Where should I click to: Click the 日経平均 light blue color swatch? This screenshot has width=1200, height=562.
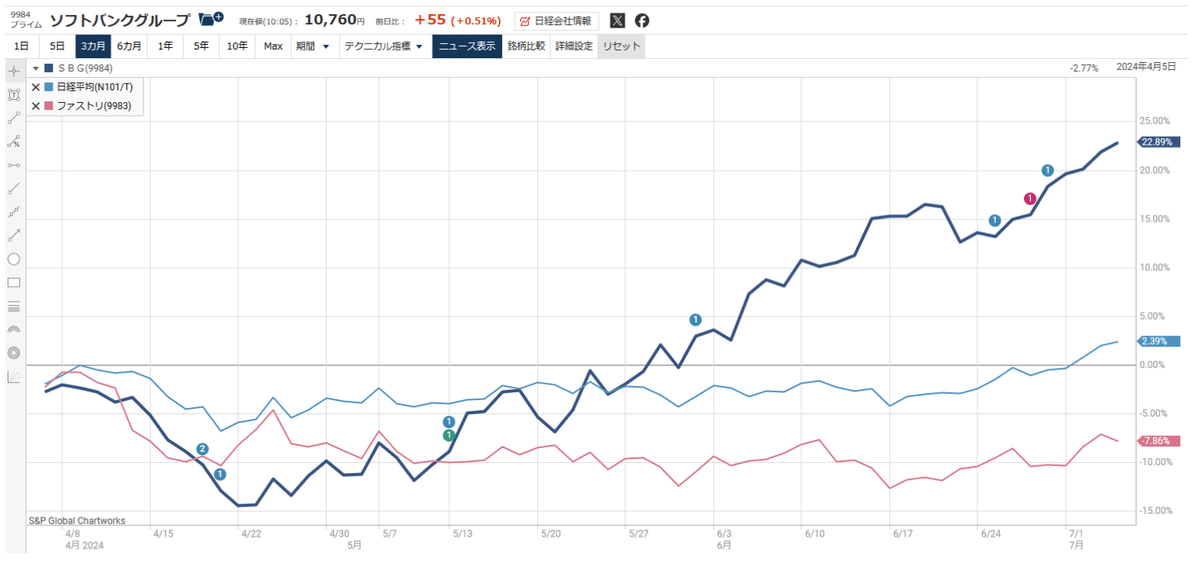point(49,87)
